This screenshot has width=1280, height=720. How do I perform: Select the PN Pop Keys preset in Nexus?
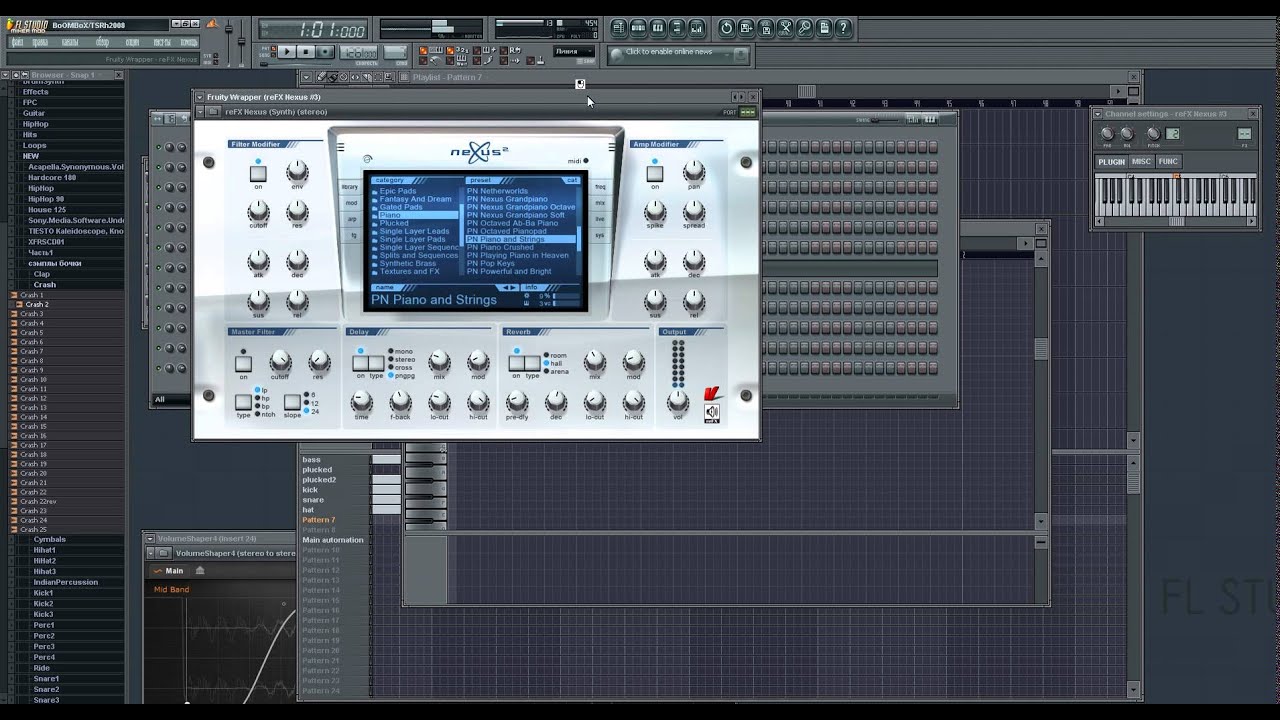click(x=490, y=263)
